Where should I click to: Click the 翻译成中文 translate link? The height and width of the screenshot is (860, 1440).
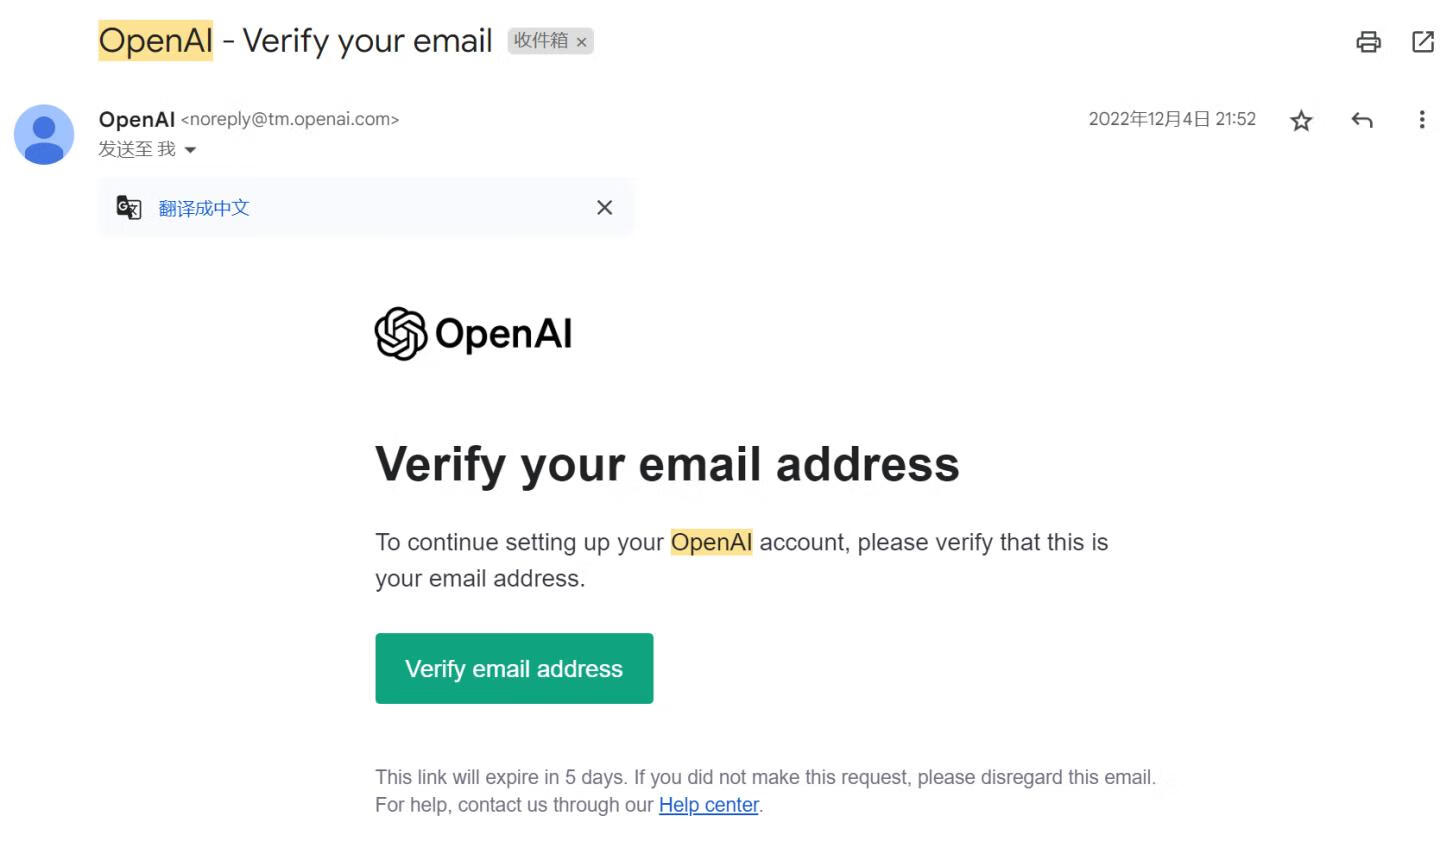point(204,208)
